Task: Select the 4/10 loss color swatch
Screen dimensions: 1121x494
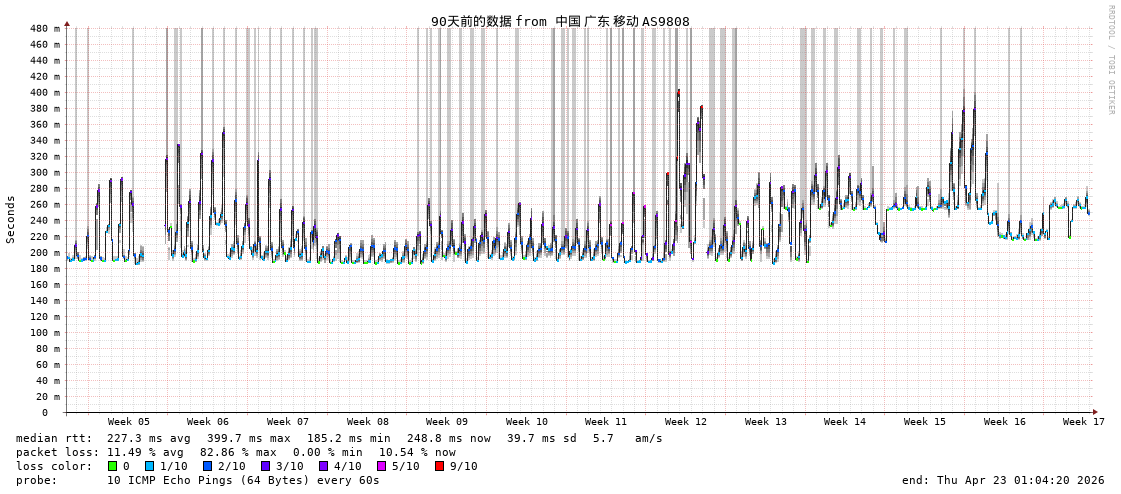Action: coord(323,466)
